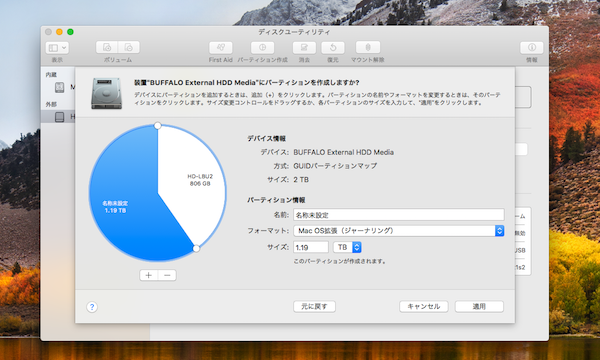Click the Cancel (キャンセル) button
The width and height of the screenshot is (600, 360).
[x=424, y=306]
